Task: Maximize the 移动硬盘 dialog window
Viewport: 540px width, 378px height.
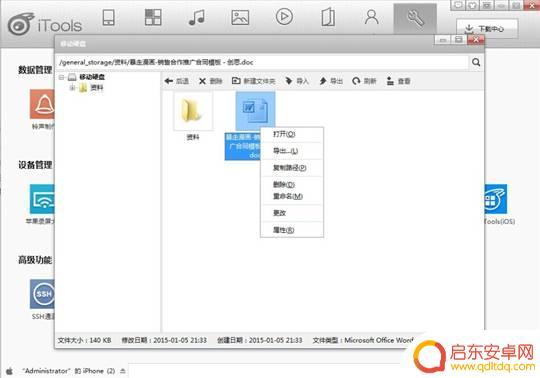Action: click(459, 40)
